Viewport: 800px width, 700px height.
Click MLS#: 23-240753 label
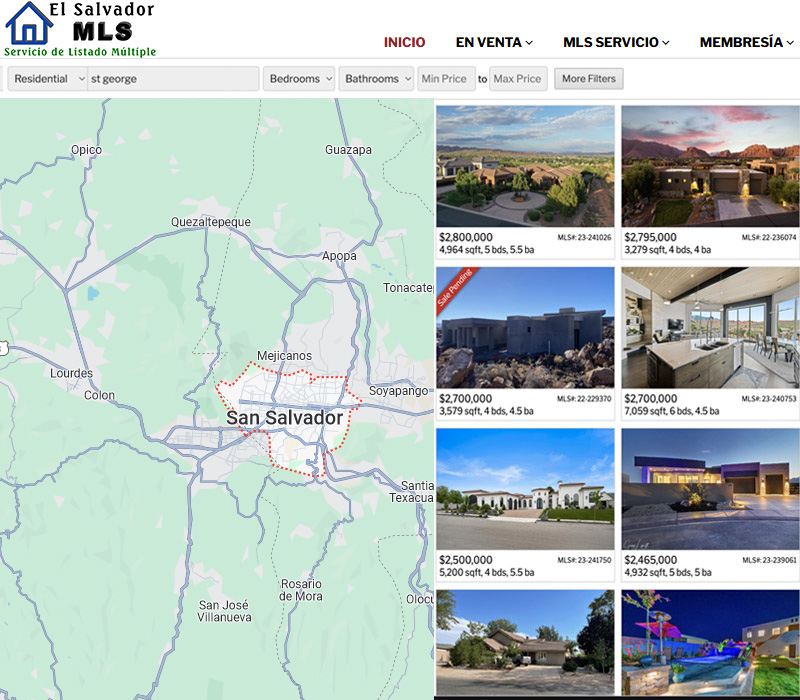(x=769, y=398)
